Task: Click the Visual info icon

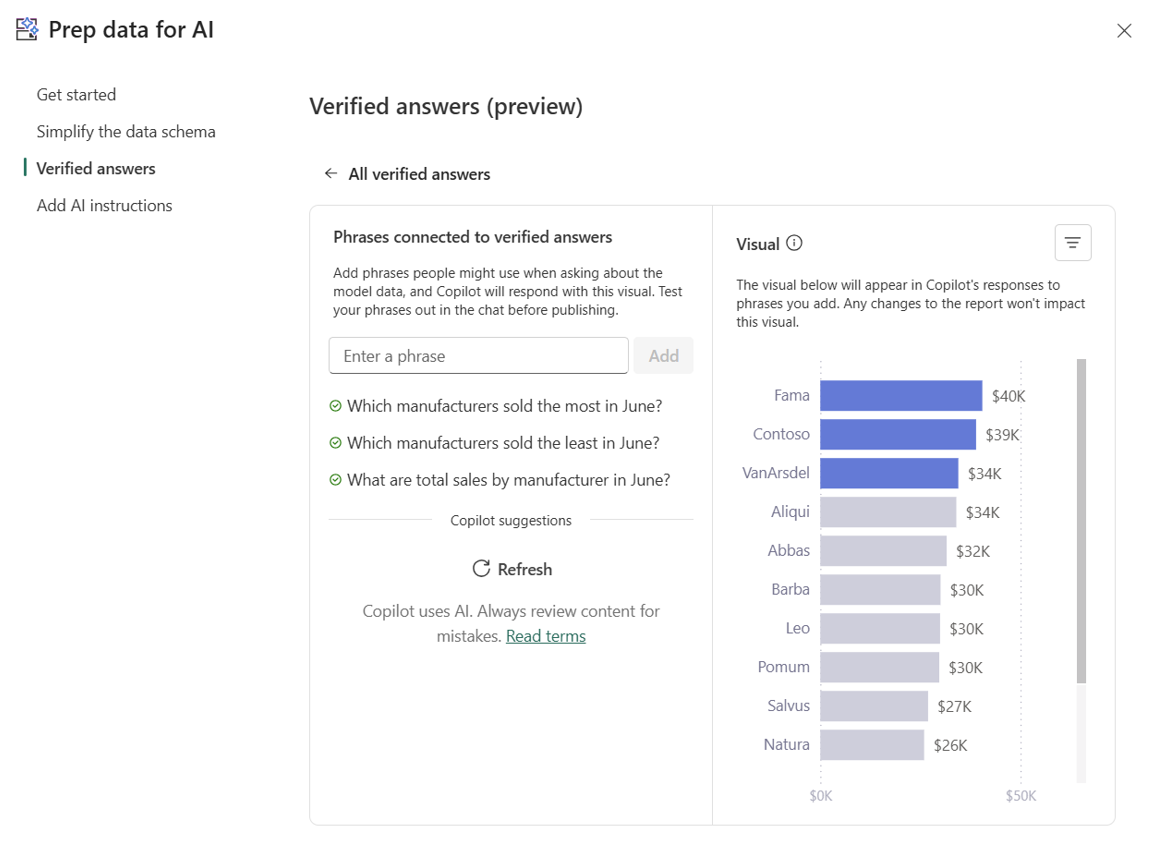Action: click(x=794, y=243)
